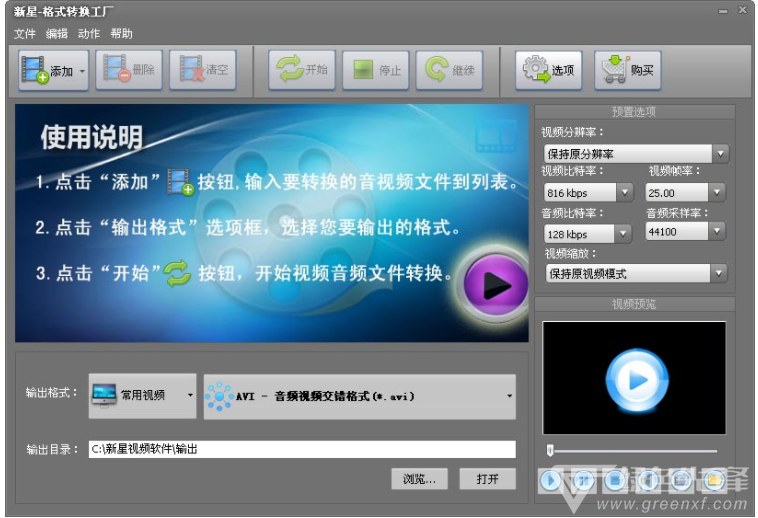Viewport: 758px width, 518px height.
Task: Open the 视频比特率 dropdown showing 816 kbps
Action: 588,193
